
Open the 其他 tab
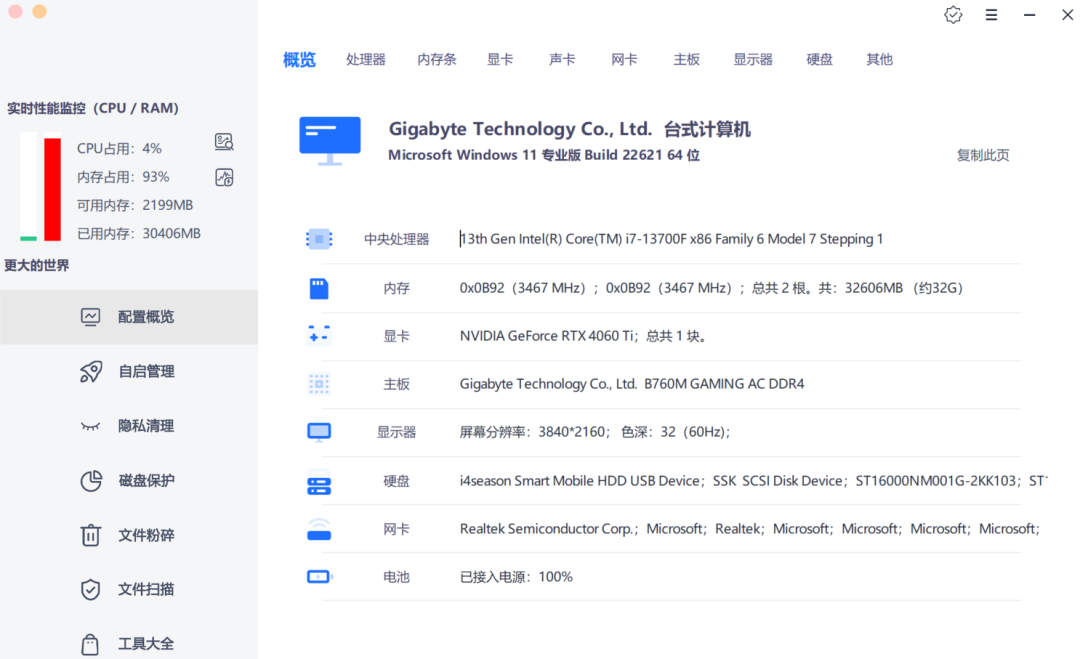[x=880, y=60]
